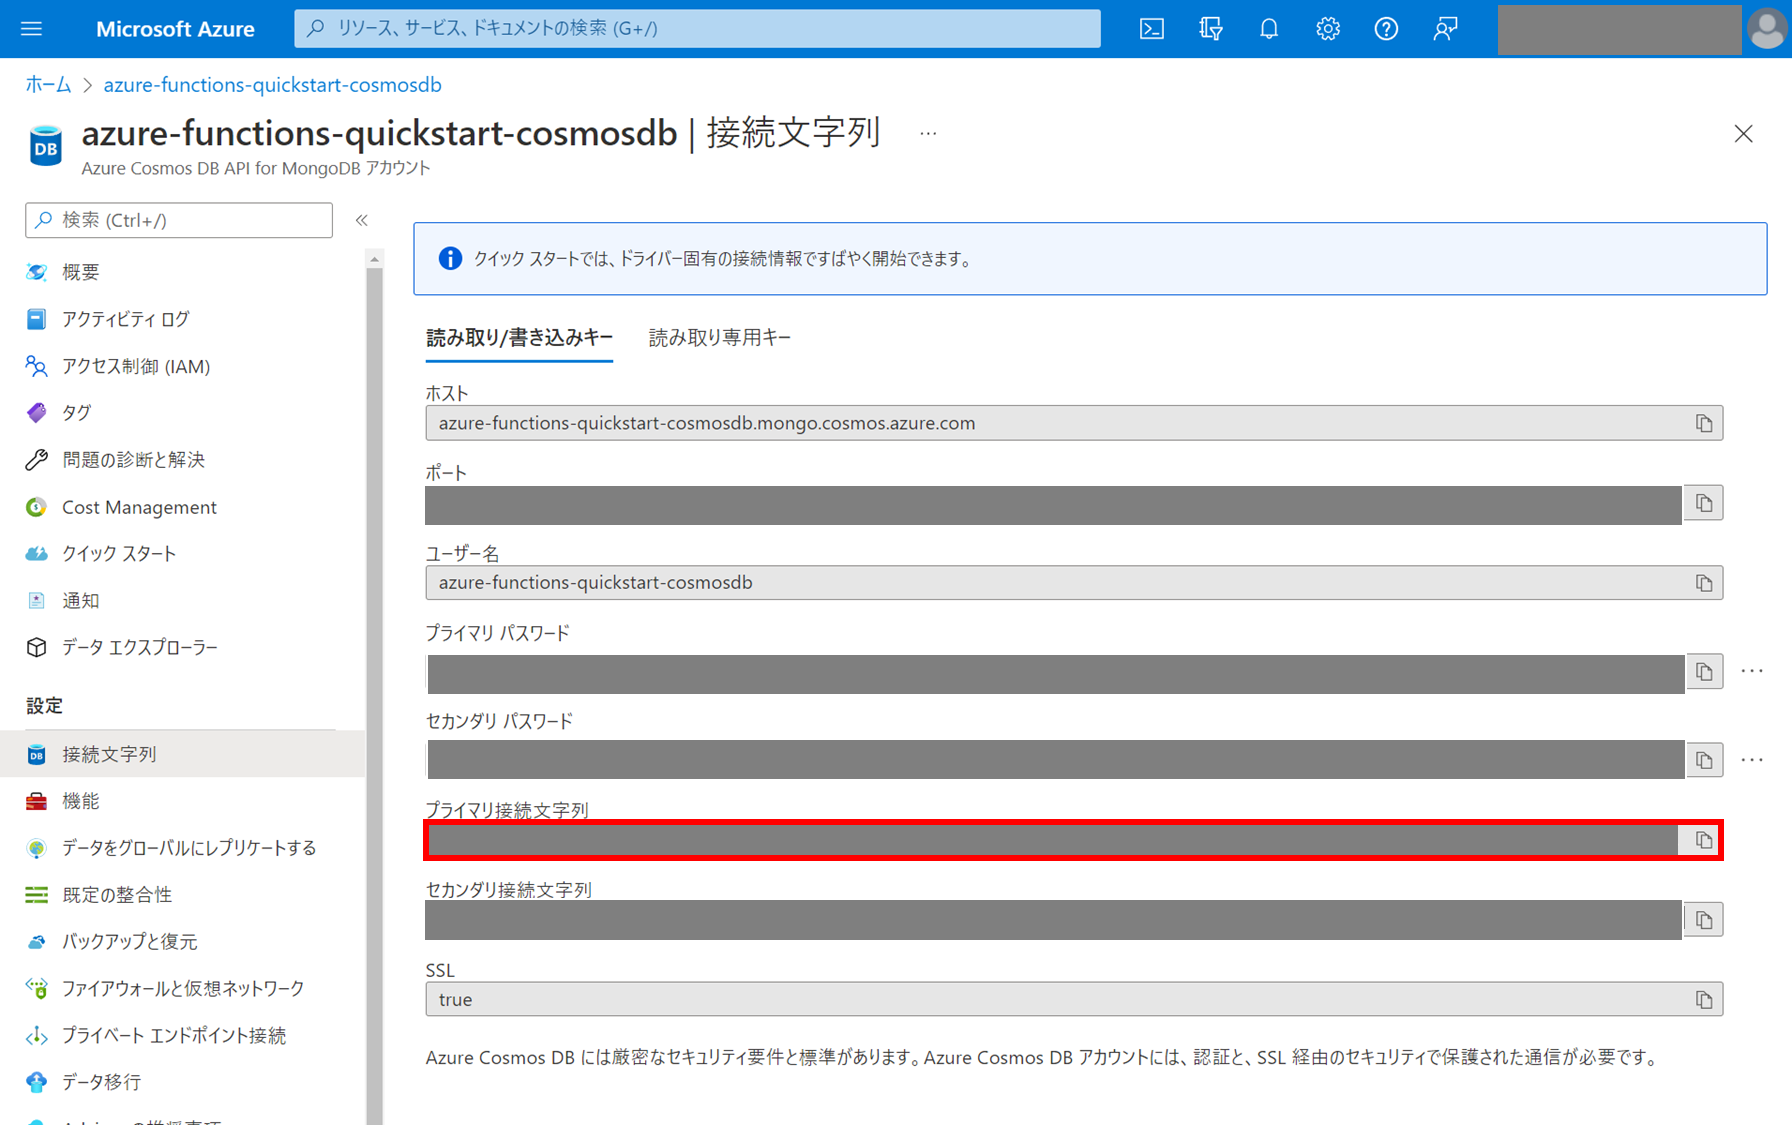Open ファイアウォールと仮想ネットワーク
Screen dimensions: 1792x1125
pos(183,989)
